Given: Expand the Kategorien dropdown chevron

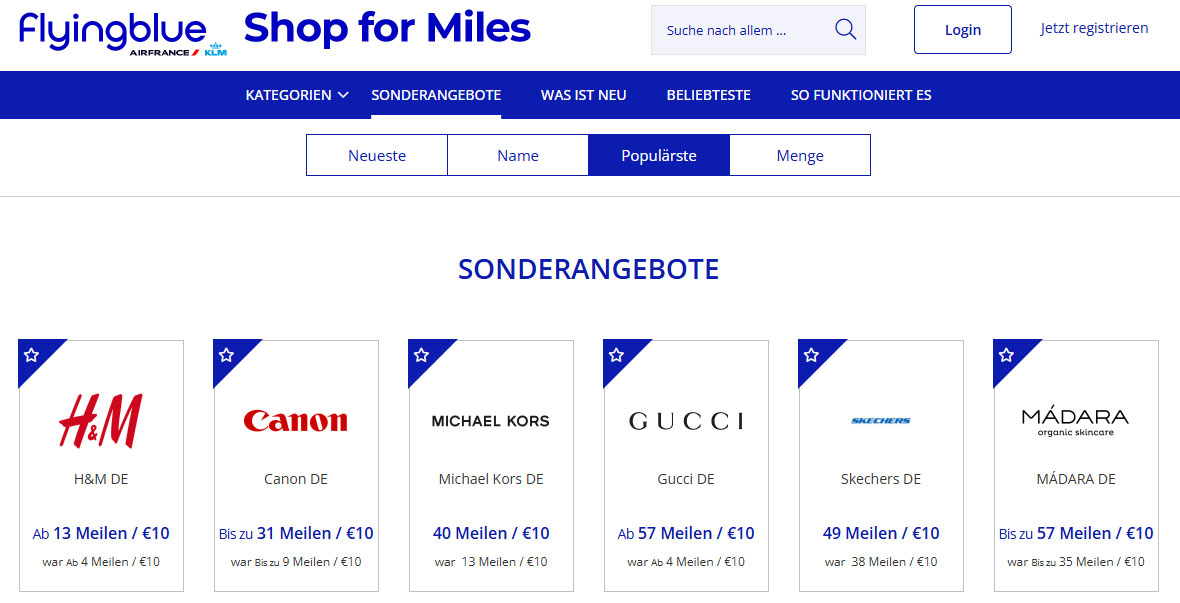Looking at the screenshot, I should (343, 95).
